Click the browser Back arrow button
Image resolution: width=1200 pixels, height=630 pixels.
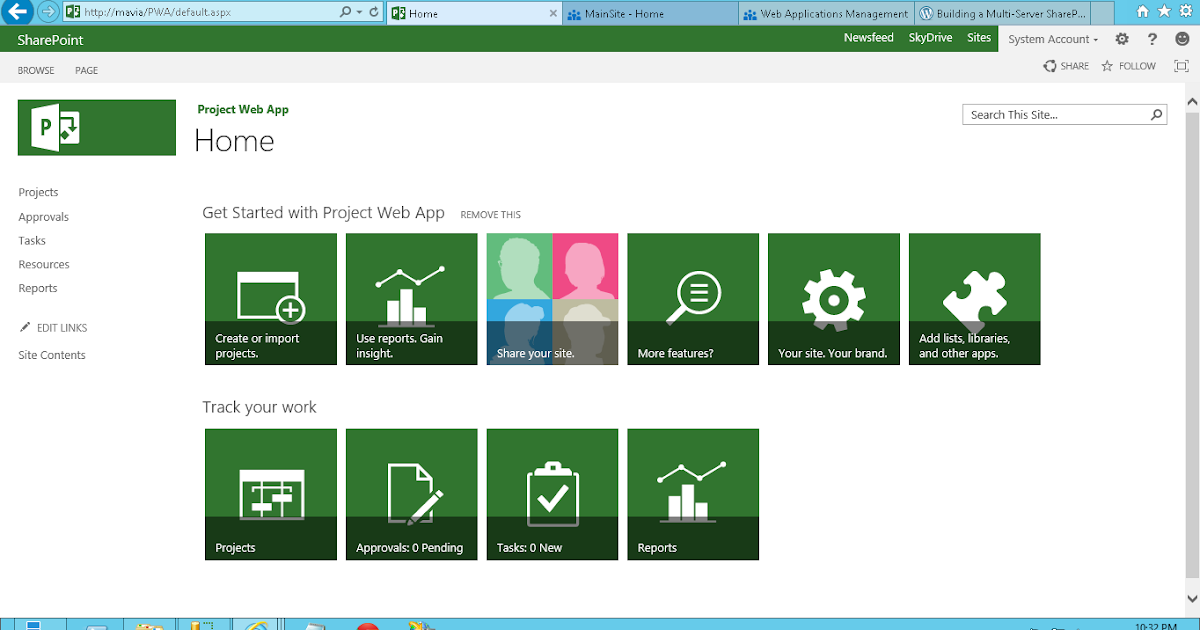pyautogui.click(x=17, y=13)
